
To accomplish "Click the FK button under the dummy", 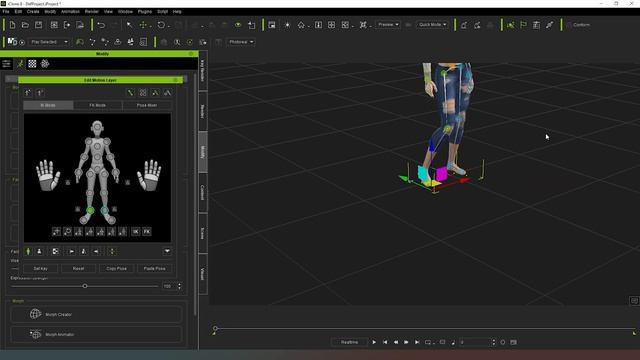I will coord(147,231).
